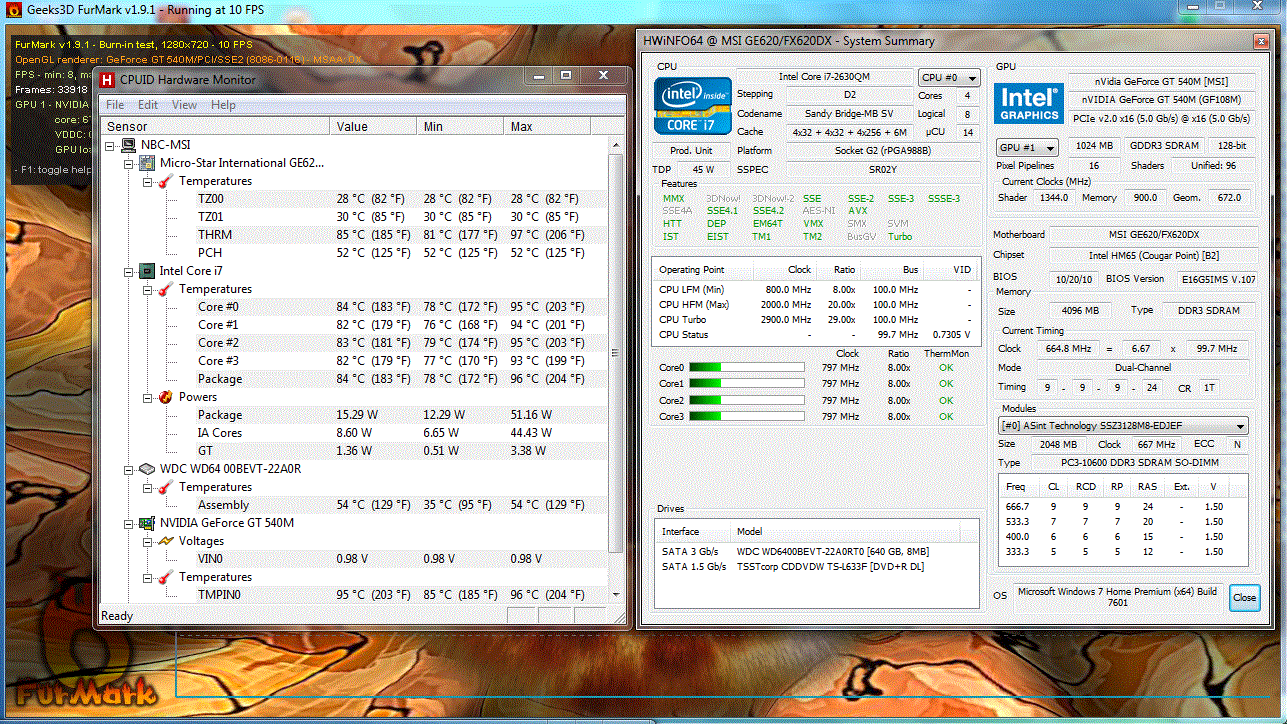Open the Help menu in Hardware Monitor
Image resolution: width=1287 pixels, height=724 pixels.
(223, 105)
